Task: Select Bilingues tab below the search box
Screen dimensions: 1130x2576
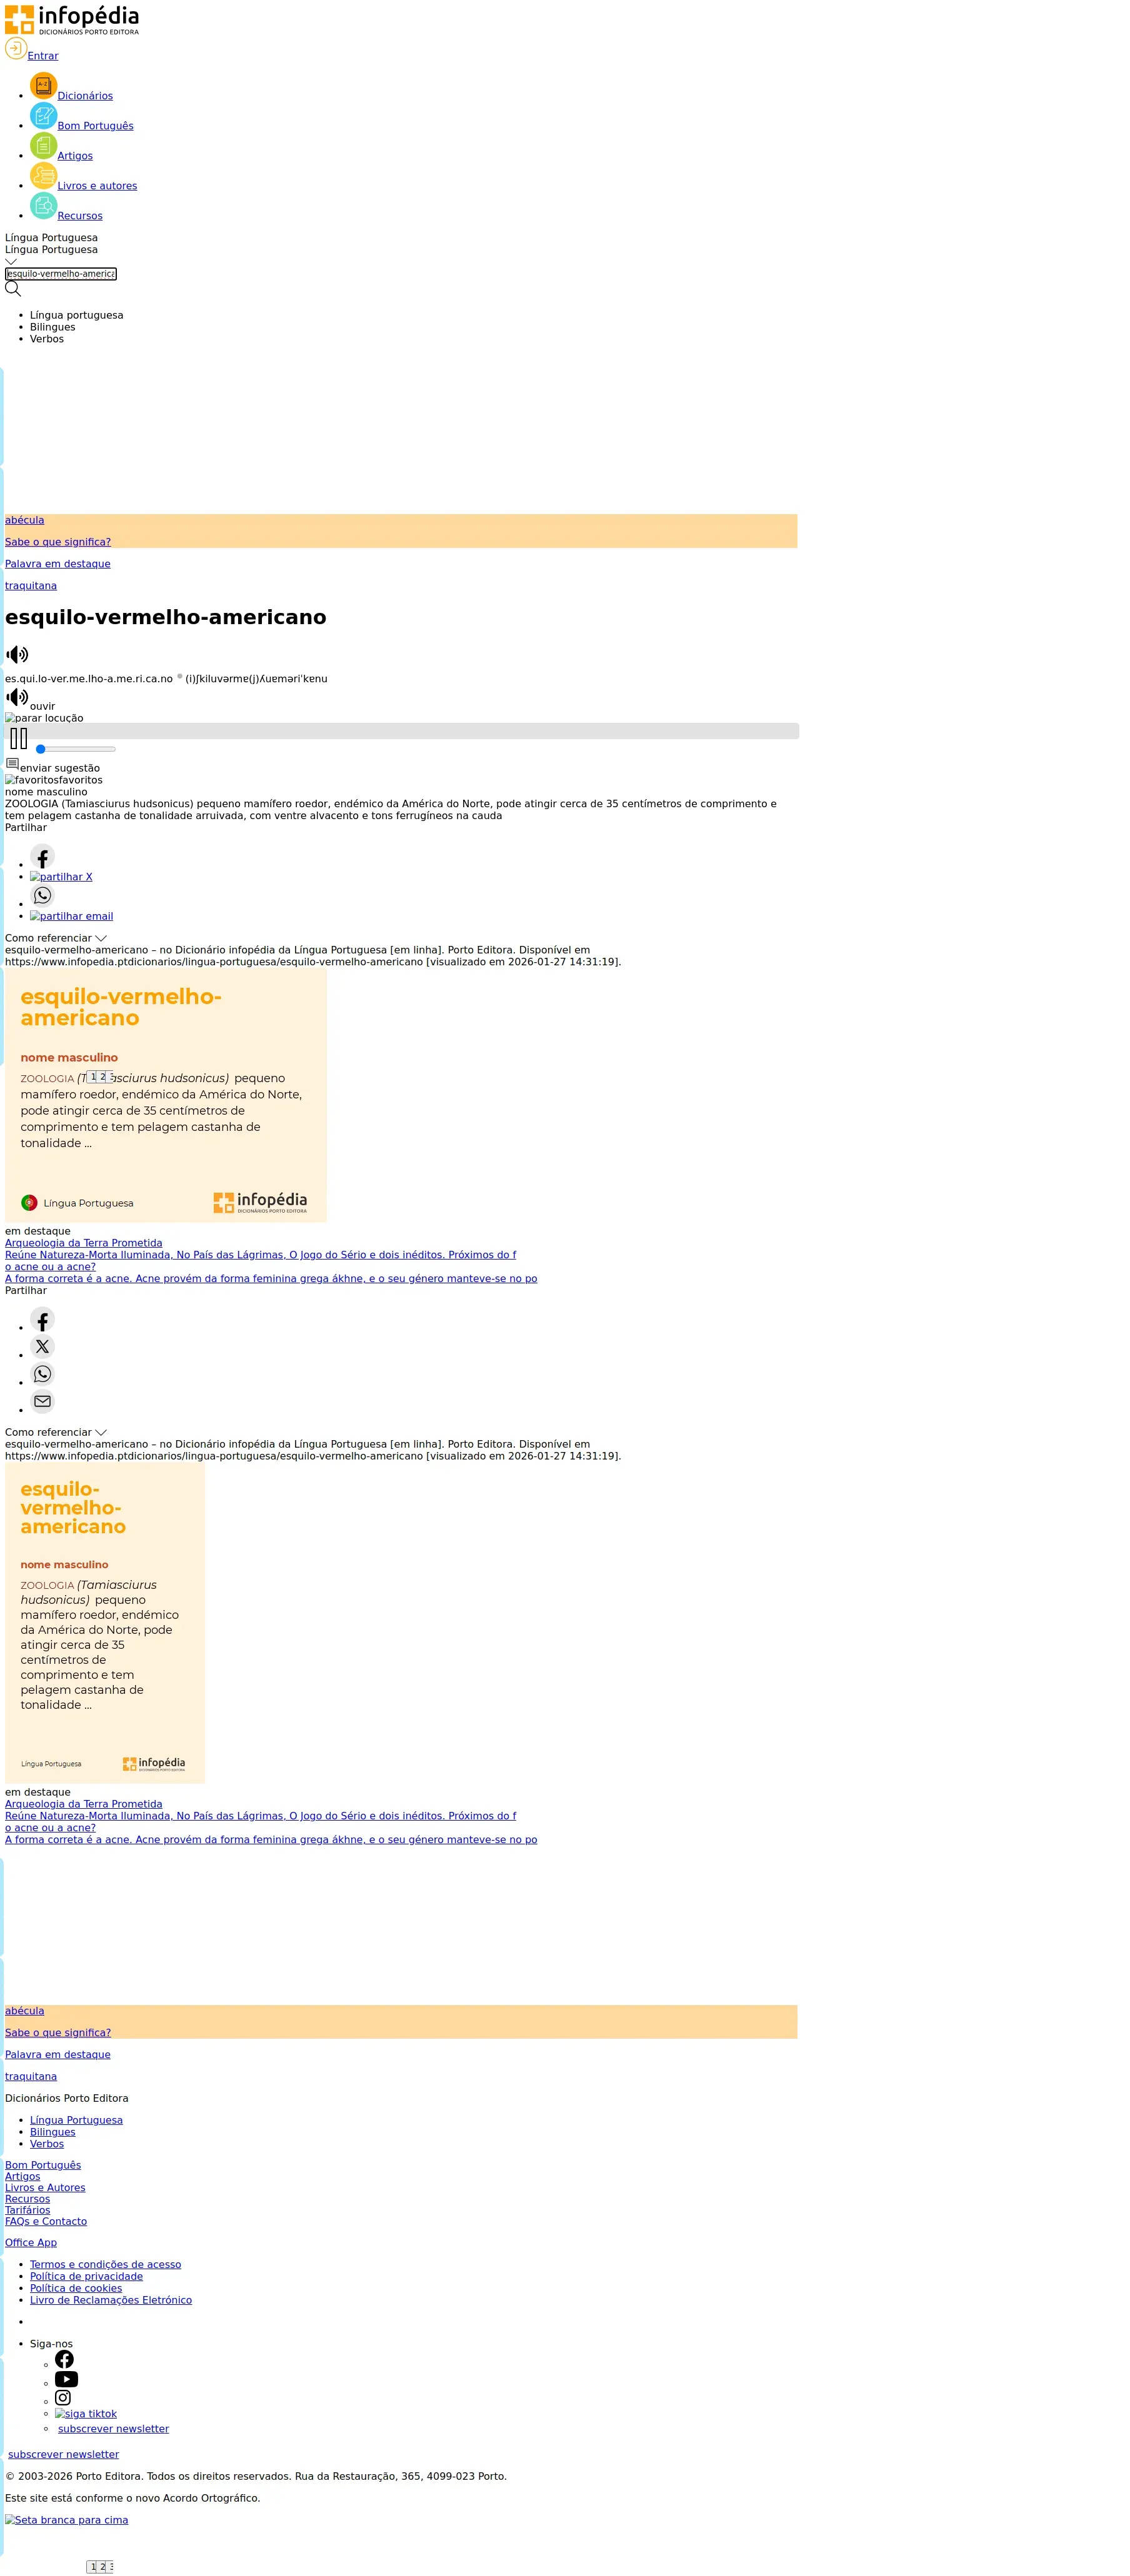Action: [x=53, y=327]
